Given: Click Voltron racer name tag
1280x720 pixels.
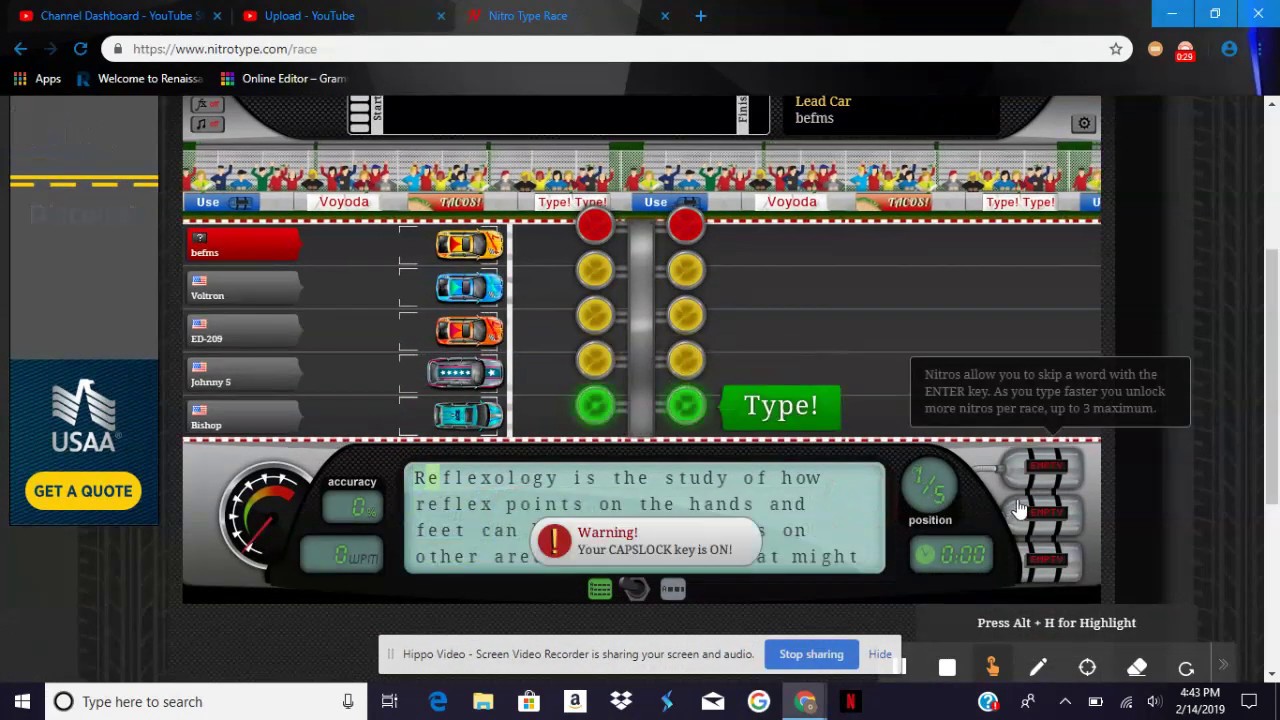Looking at the screenshot, I should click(x=244, y=288).
